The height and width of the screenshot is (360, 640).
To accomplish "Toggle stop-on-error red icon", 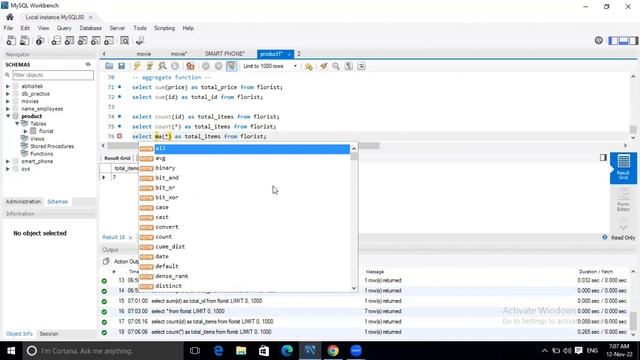I will pos(190,66).
